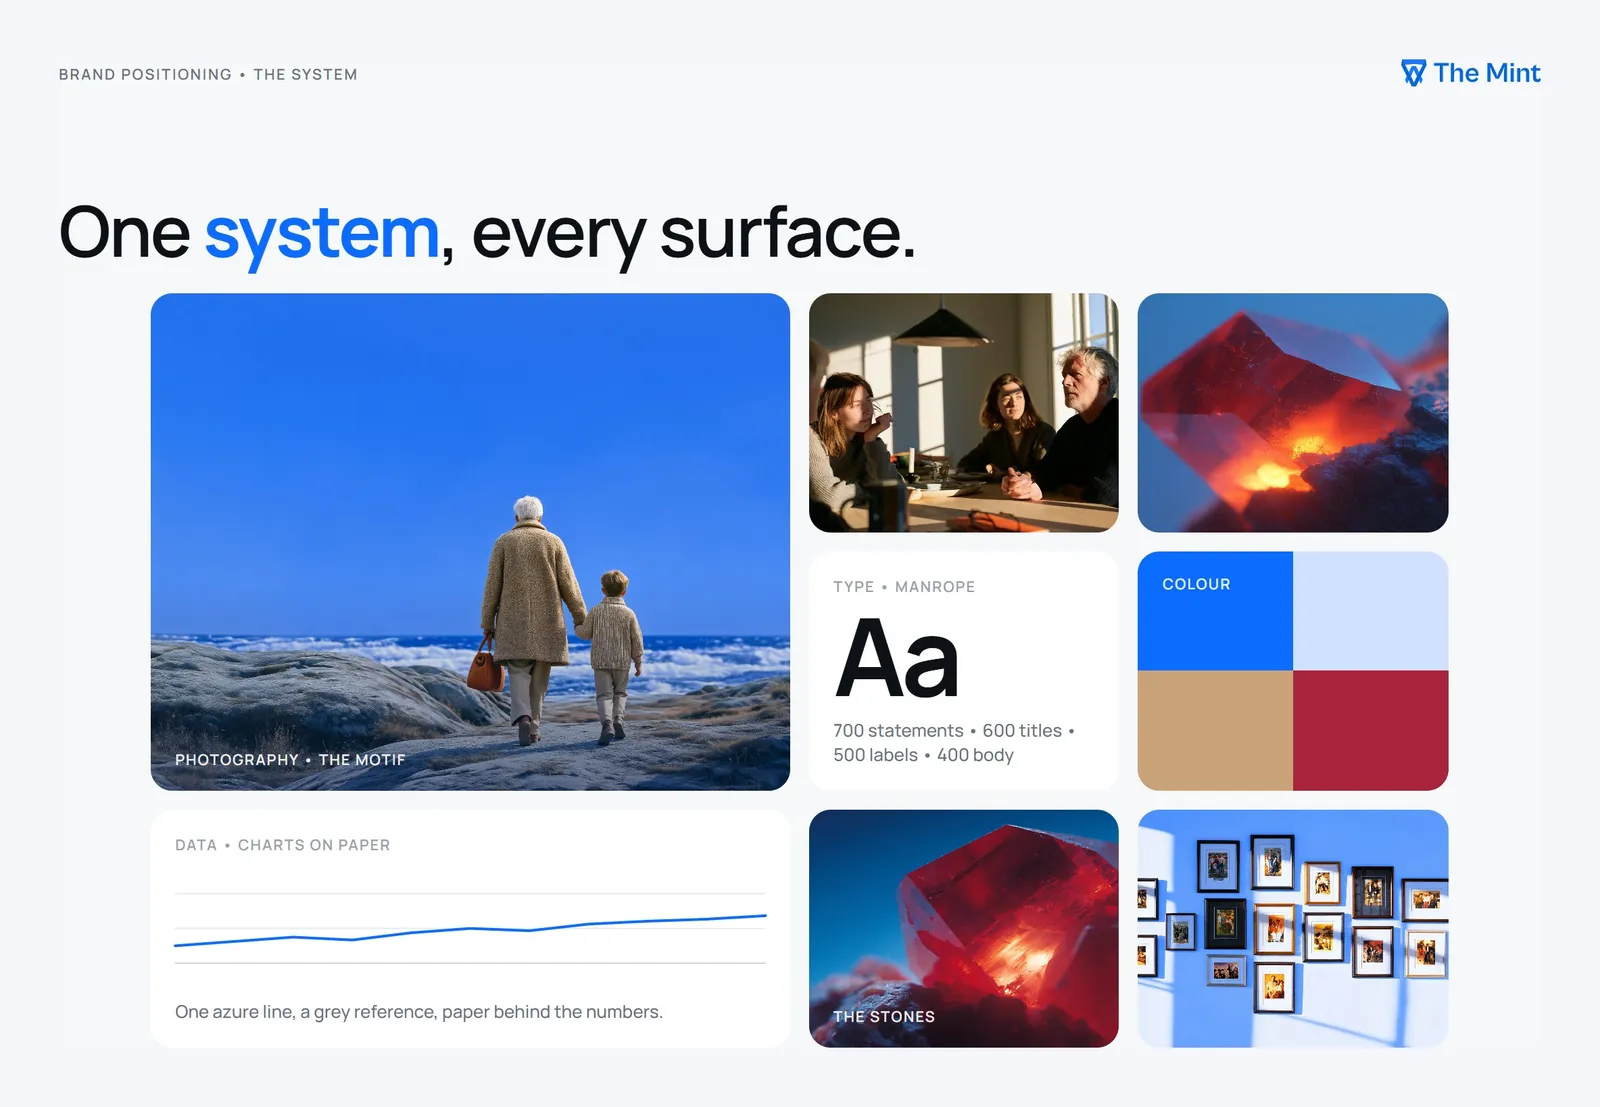Click The Mint brand name text
This screenshot has height=1107, width=1600.
[x=1487, y=73]
